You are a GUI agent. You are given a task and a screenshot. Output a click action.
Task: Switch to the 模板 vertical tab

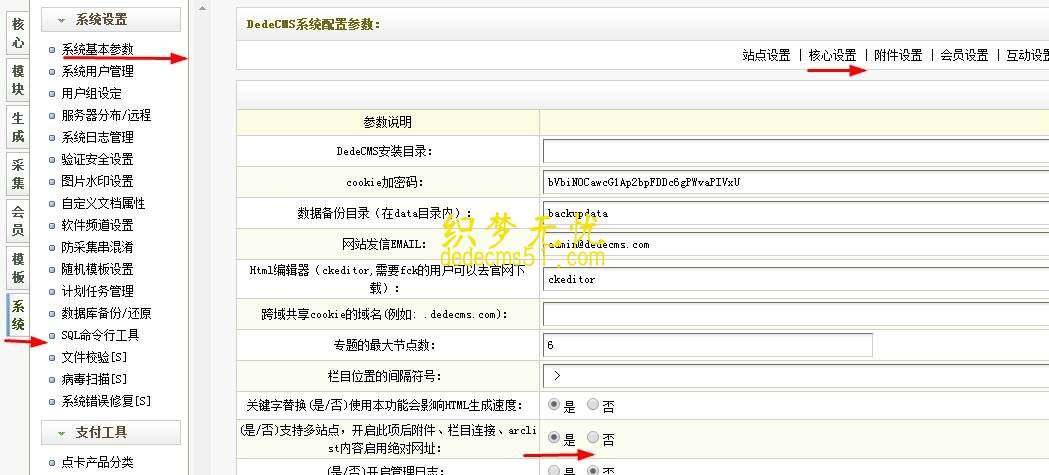pos(18,270)
